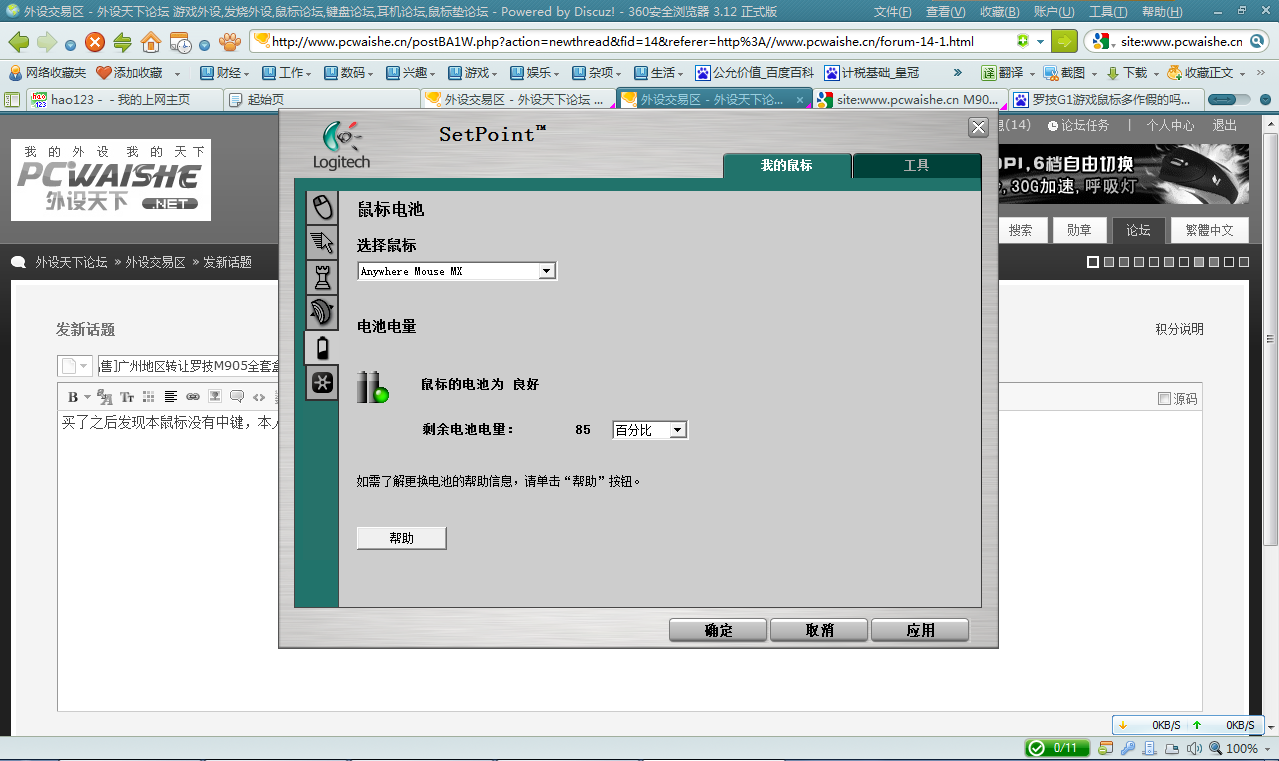Click the 0/11 security status in taskbar
The width and height of the screenshot is (1279, 761).
pos(1057,747)
